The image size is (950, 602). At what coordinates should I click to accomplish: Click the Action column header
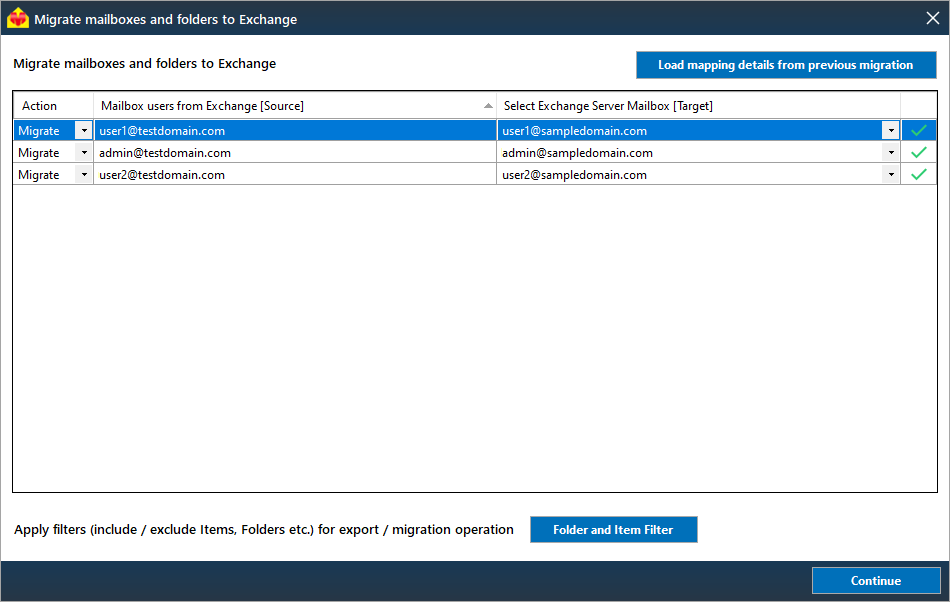click(x=53, y=105)
